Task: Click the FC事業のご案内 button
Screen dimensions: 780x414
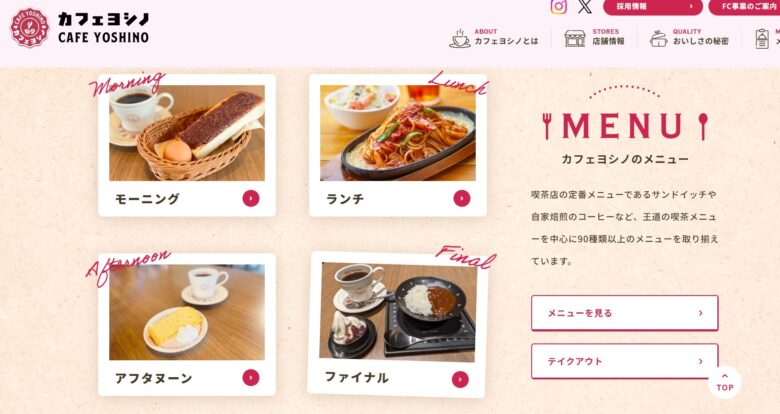Action: point(744,7)
